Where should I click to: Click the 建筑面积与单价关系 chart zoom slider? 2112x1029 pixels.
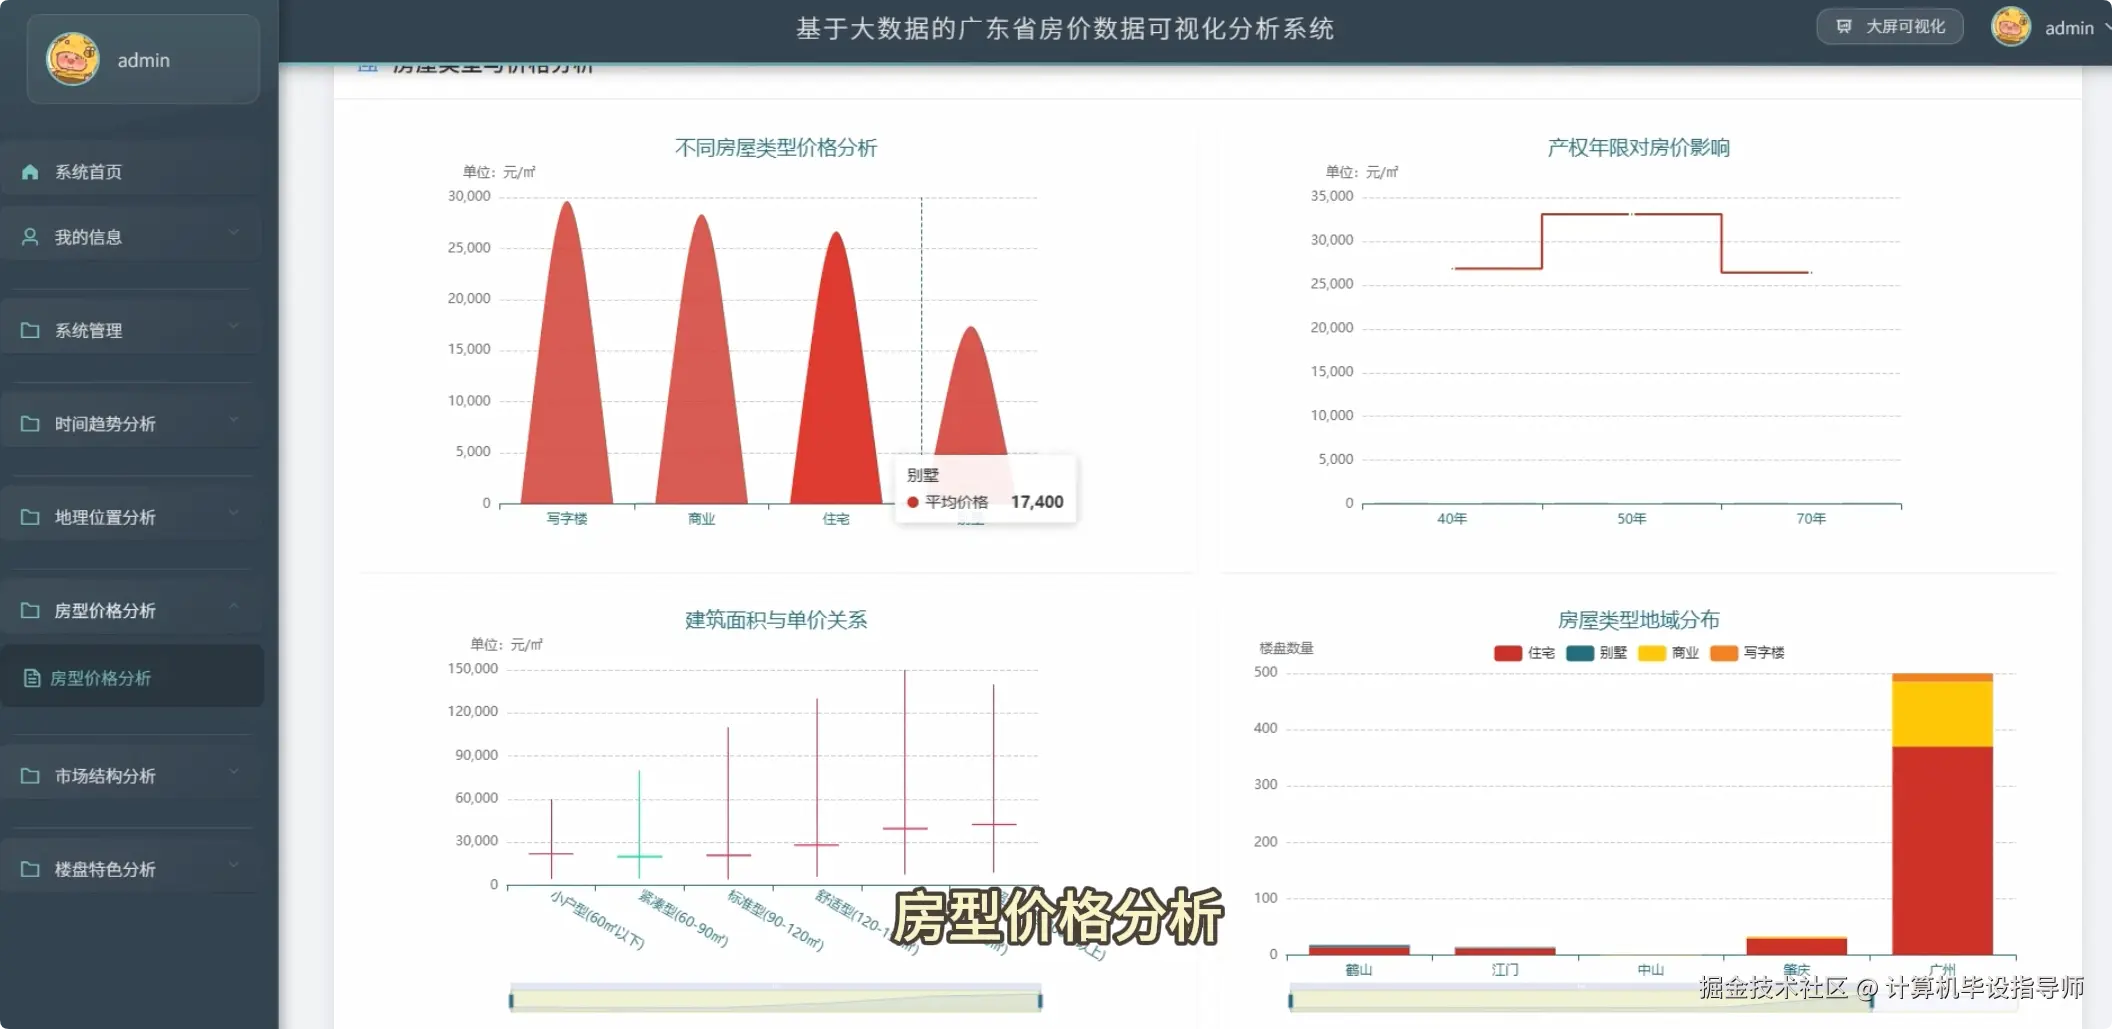pos(775,999)
